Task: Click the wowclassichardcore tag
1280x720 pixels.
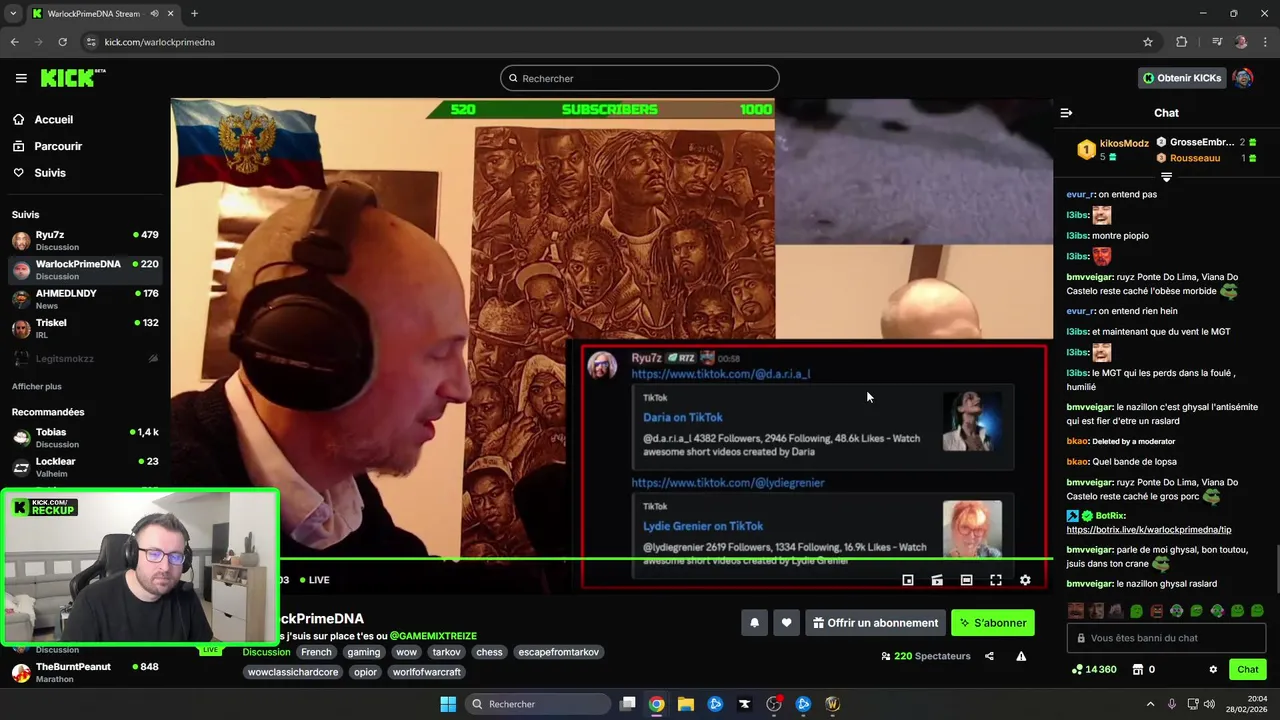Action: [x=293, y=672]
